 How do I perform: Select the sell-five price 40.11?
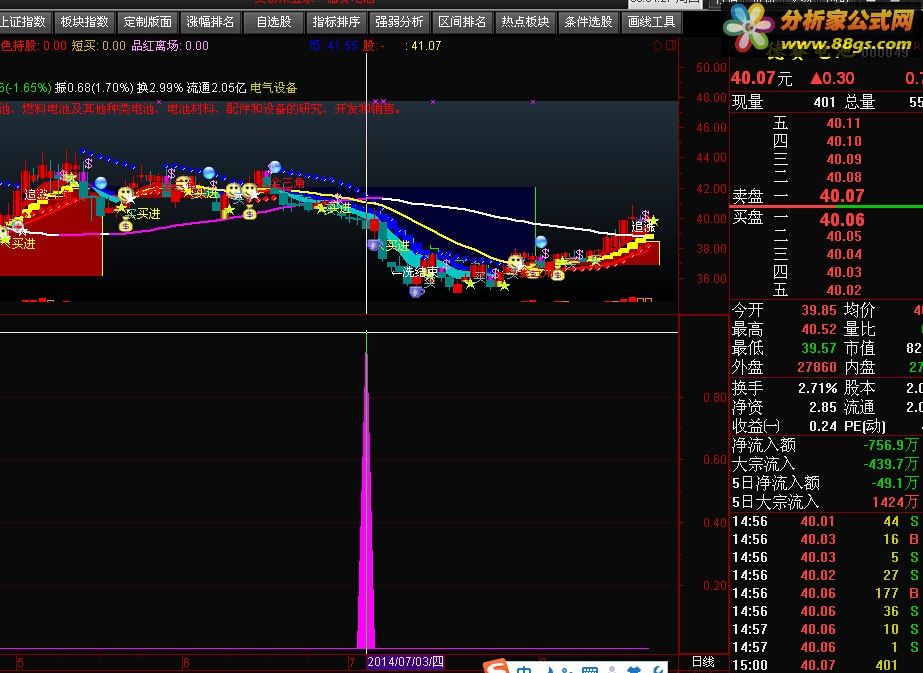click(x=844, y=123)
